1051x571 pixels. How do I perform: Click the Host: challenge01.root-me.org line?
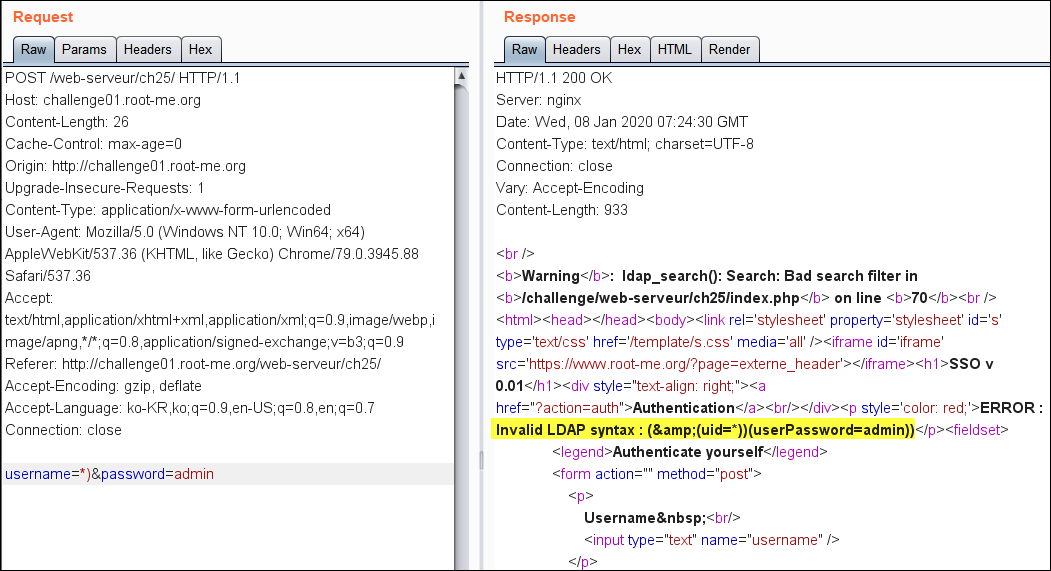[x=103, y=100]
